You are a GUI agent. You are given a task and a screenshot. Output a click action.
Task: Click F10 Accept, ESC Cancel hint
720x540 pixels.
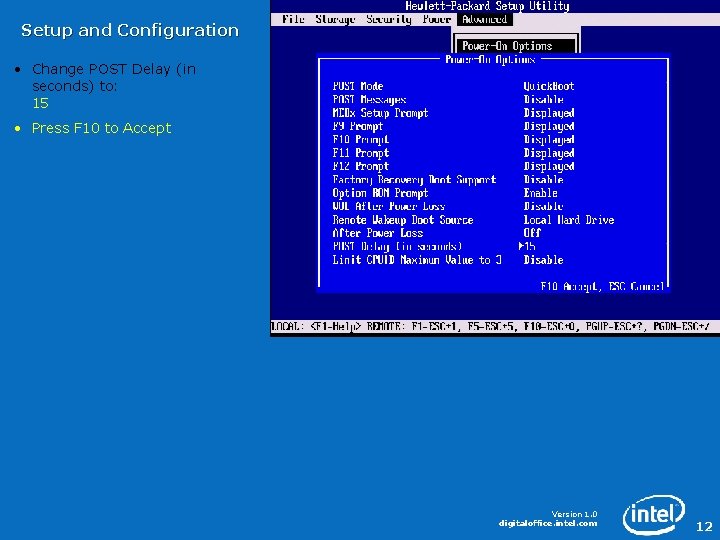[x=602, y=287]
